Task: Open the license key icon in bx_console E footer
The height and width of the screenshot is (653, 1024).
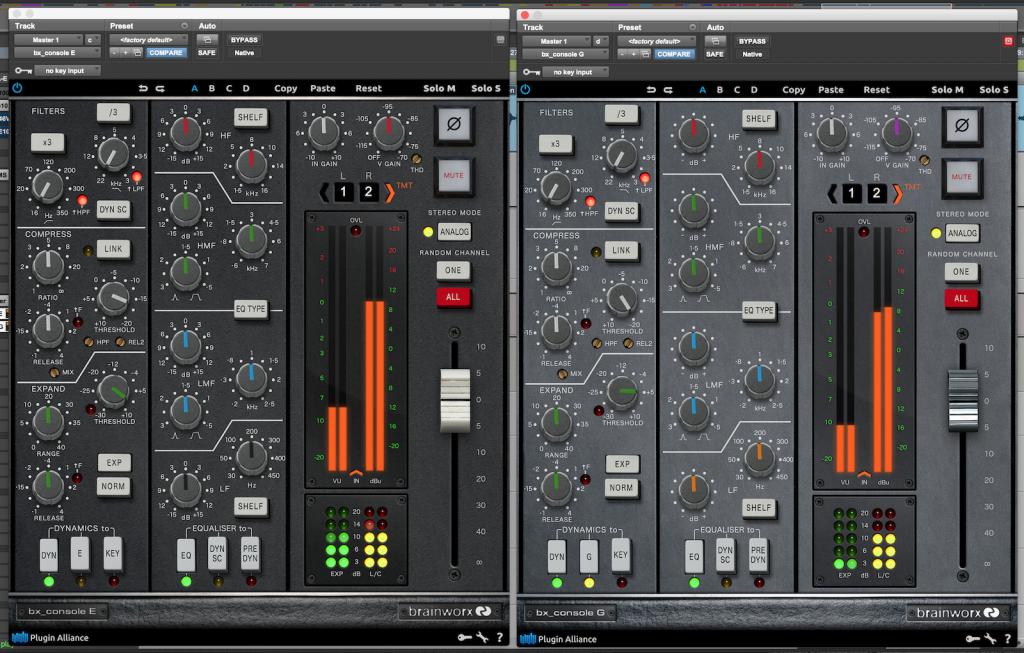Action: 464,637
